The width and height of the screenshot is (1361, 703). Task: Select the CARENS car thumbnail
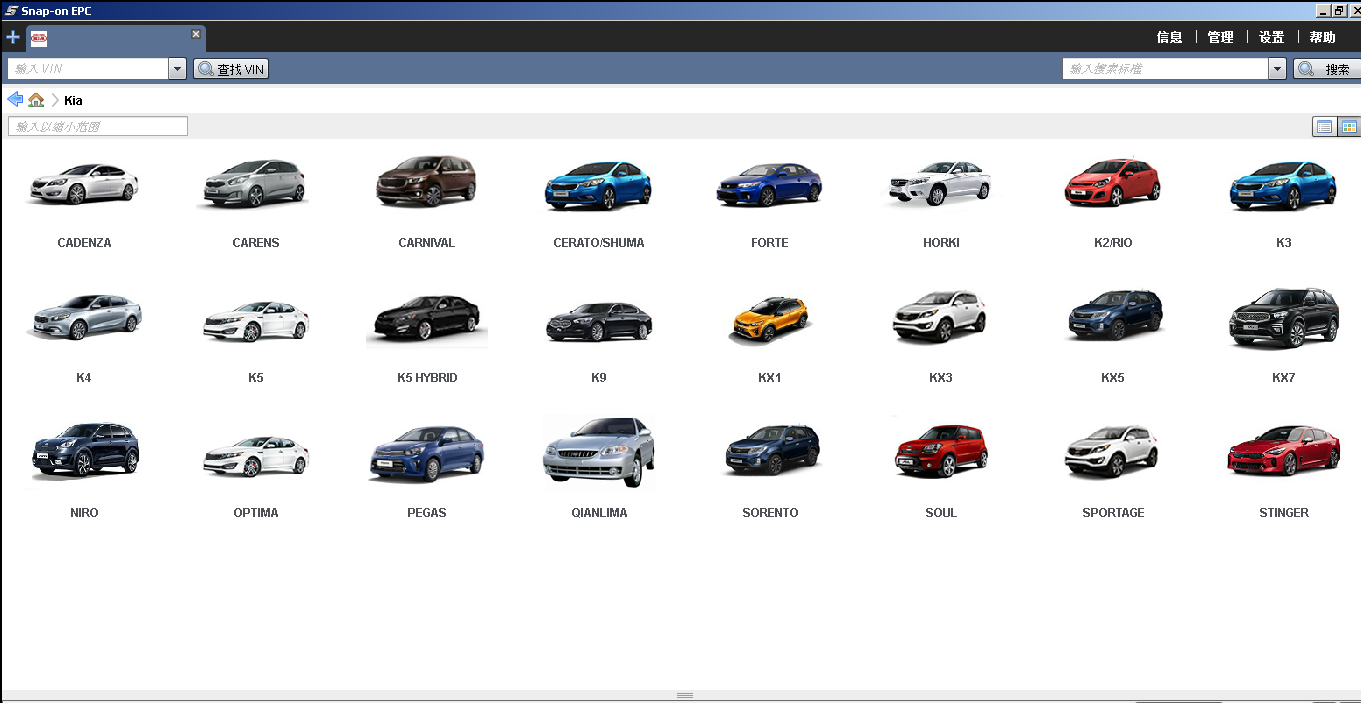click(255, 184)
